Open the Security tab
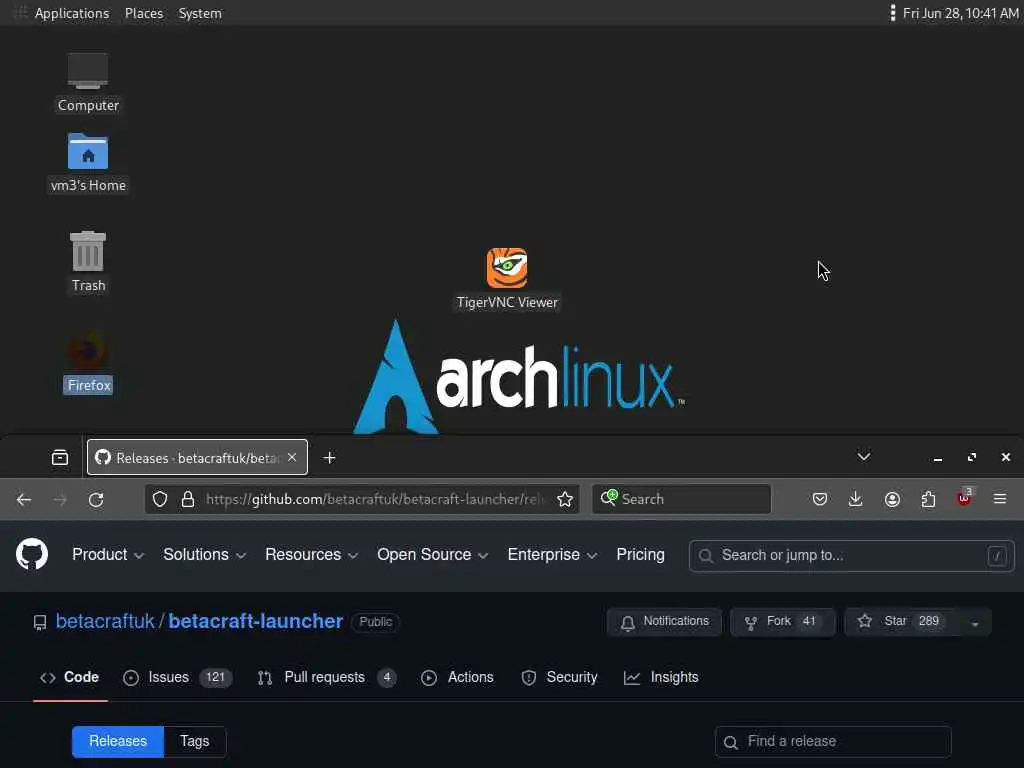This screenshot has height=768, width=1024. [x=560, y=677]
